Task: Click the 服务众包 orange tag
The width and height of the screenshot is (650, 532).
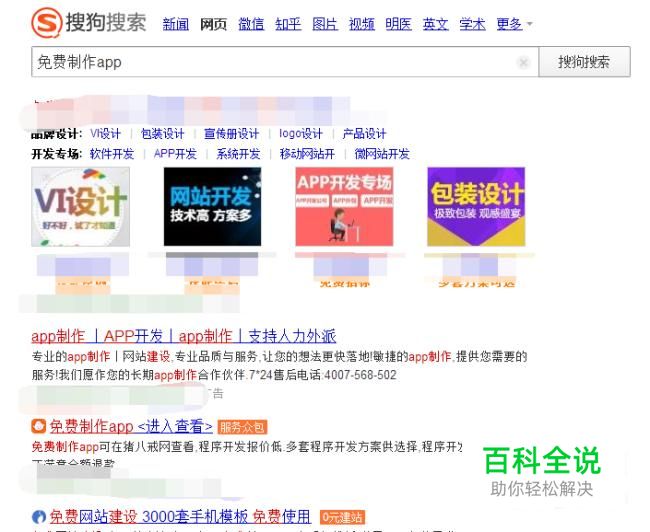Action: (242, 427)
